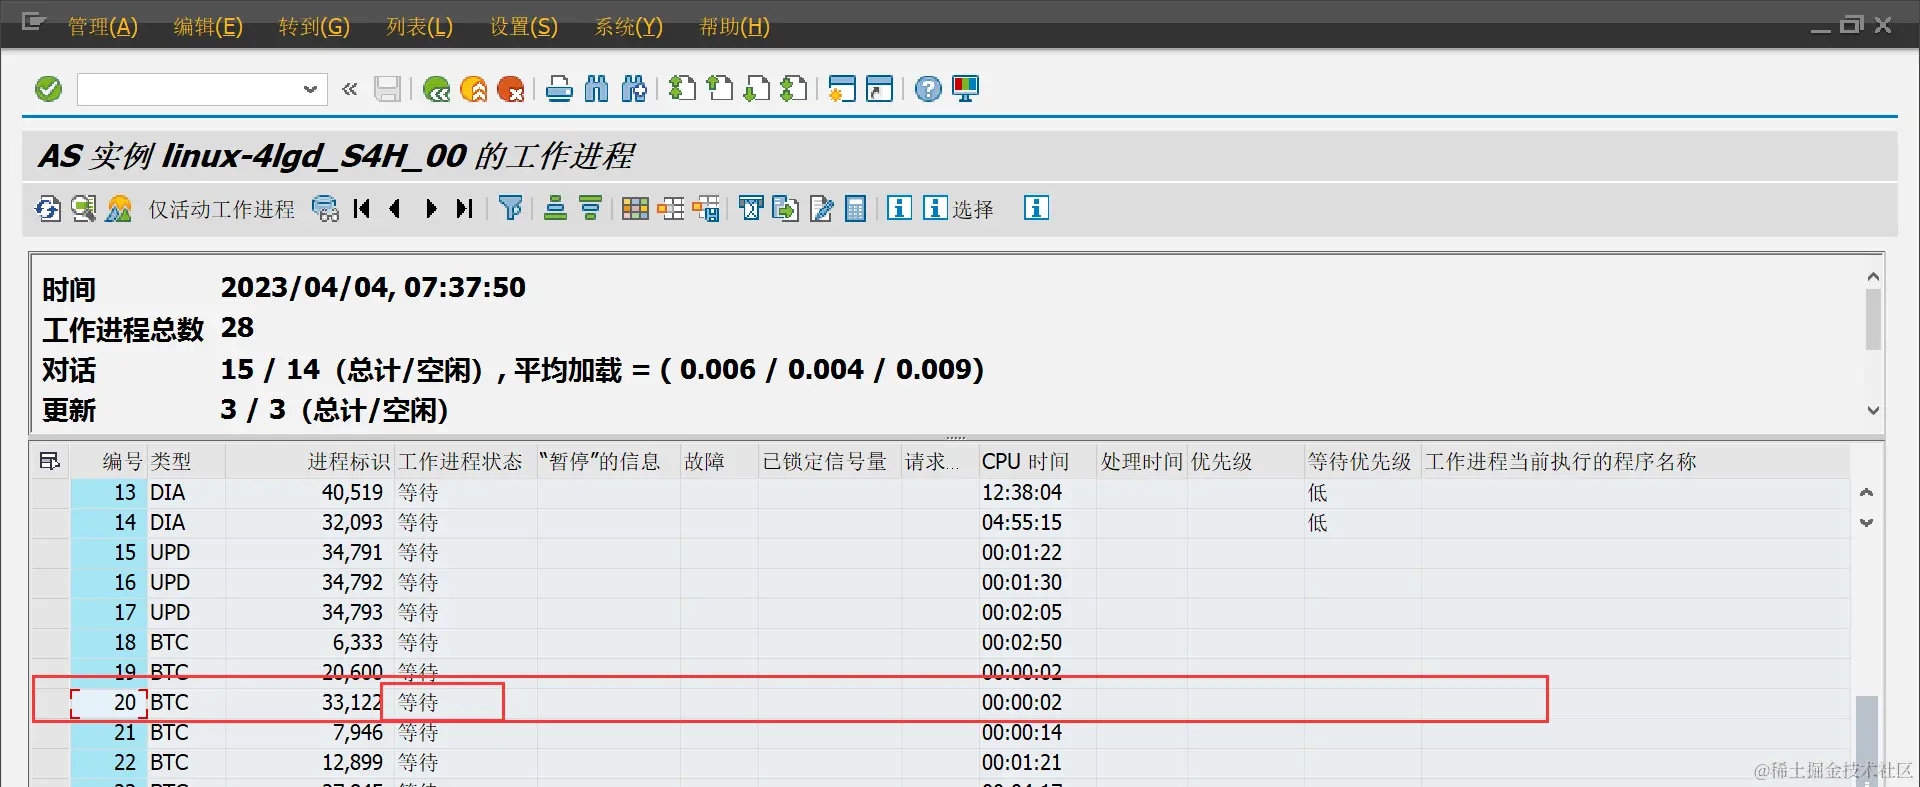The width and height of the screenshot is (1920, 787).
Task: Click the green Back icon
Action: tap(436, 89)
